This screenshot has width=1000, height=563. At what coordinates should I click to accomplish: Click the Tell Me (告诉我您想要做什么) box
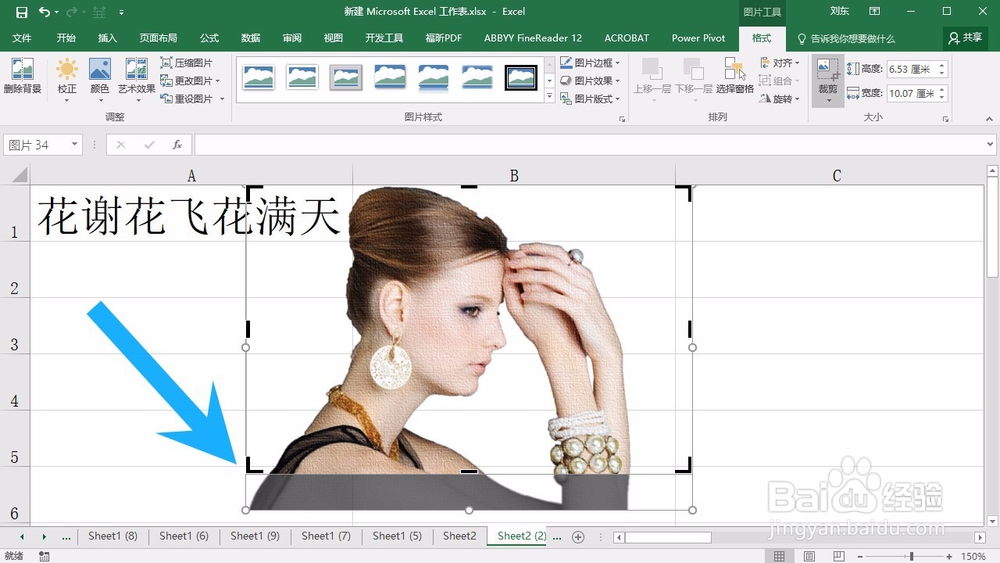[846, 39]
